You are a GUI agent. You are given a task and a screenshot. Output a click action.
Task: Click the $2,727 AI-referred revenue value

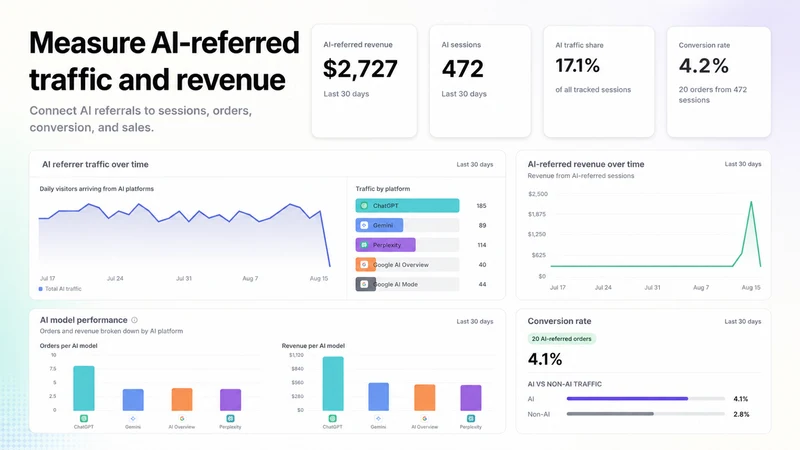point(360,69)
